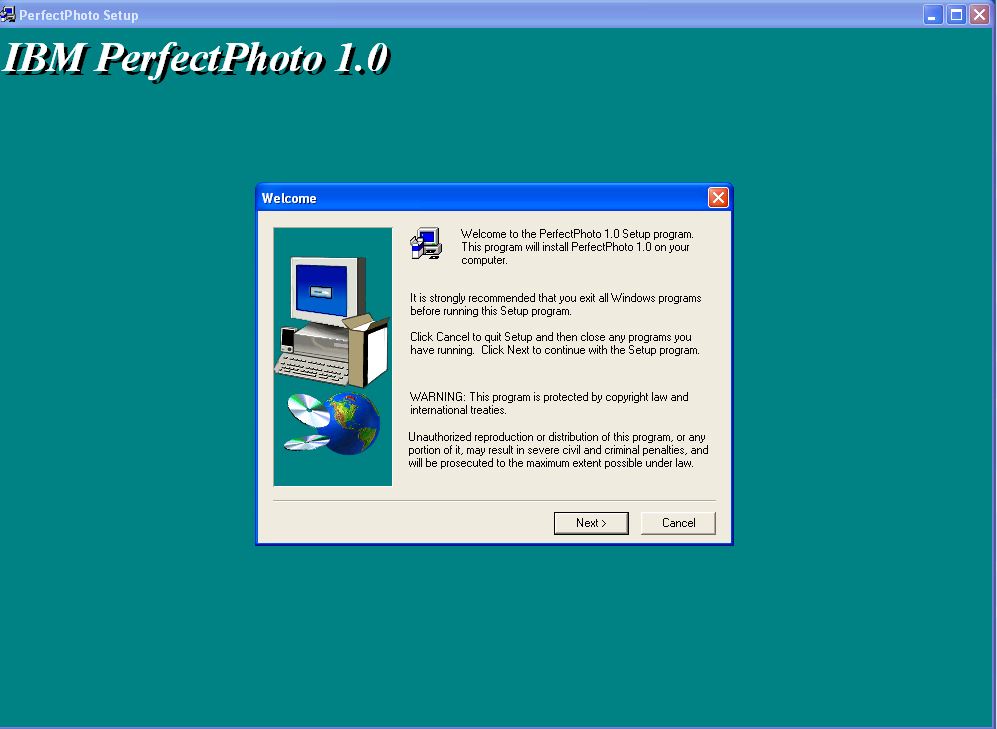Maximize the PerfectPhoto Setup window
Image resolution: width=997 pixels, height=729 pixels.
click(x=956, y=15)
